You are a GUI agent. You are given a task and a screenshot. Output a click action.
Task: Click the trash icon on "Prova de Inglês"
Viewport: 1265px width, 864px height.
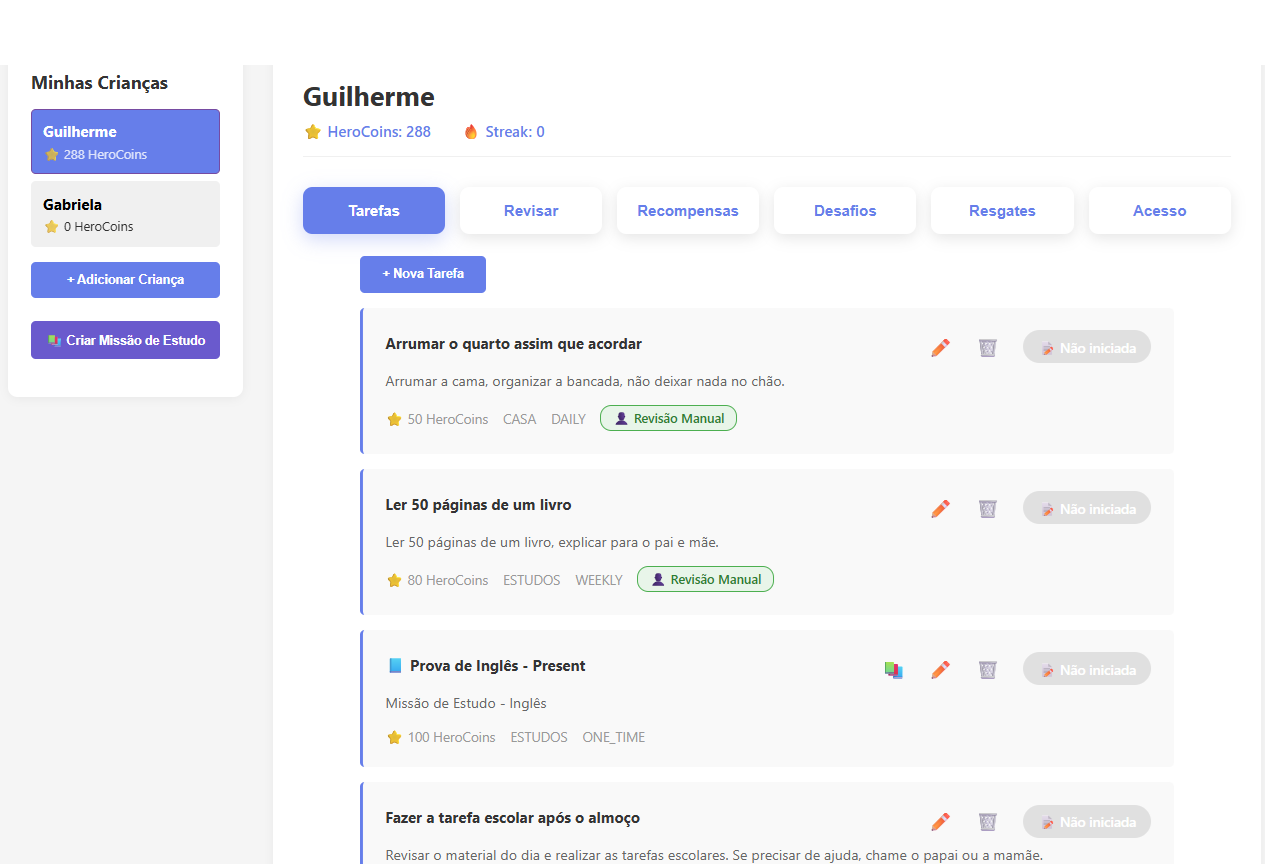pos(987,669)
